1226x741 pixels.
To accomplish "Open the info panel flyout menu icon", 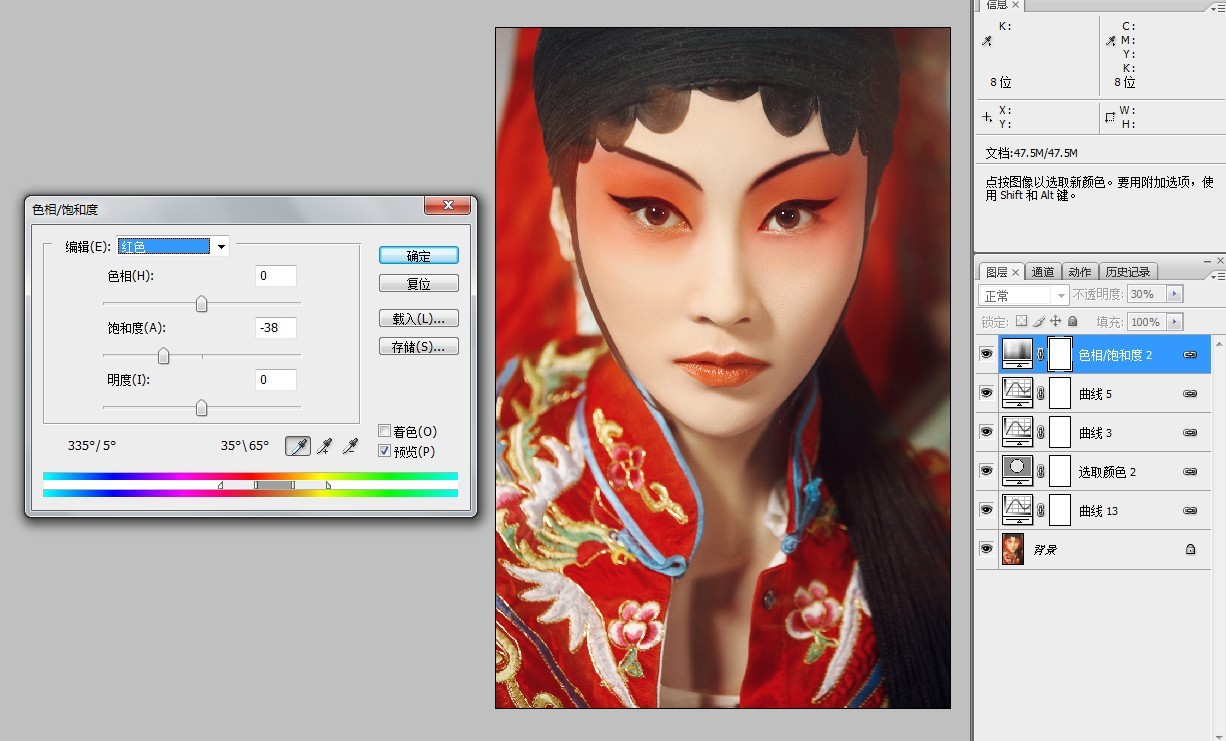I will 1218,7.
